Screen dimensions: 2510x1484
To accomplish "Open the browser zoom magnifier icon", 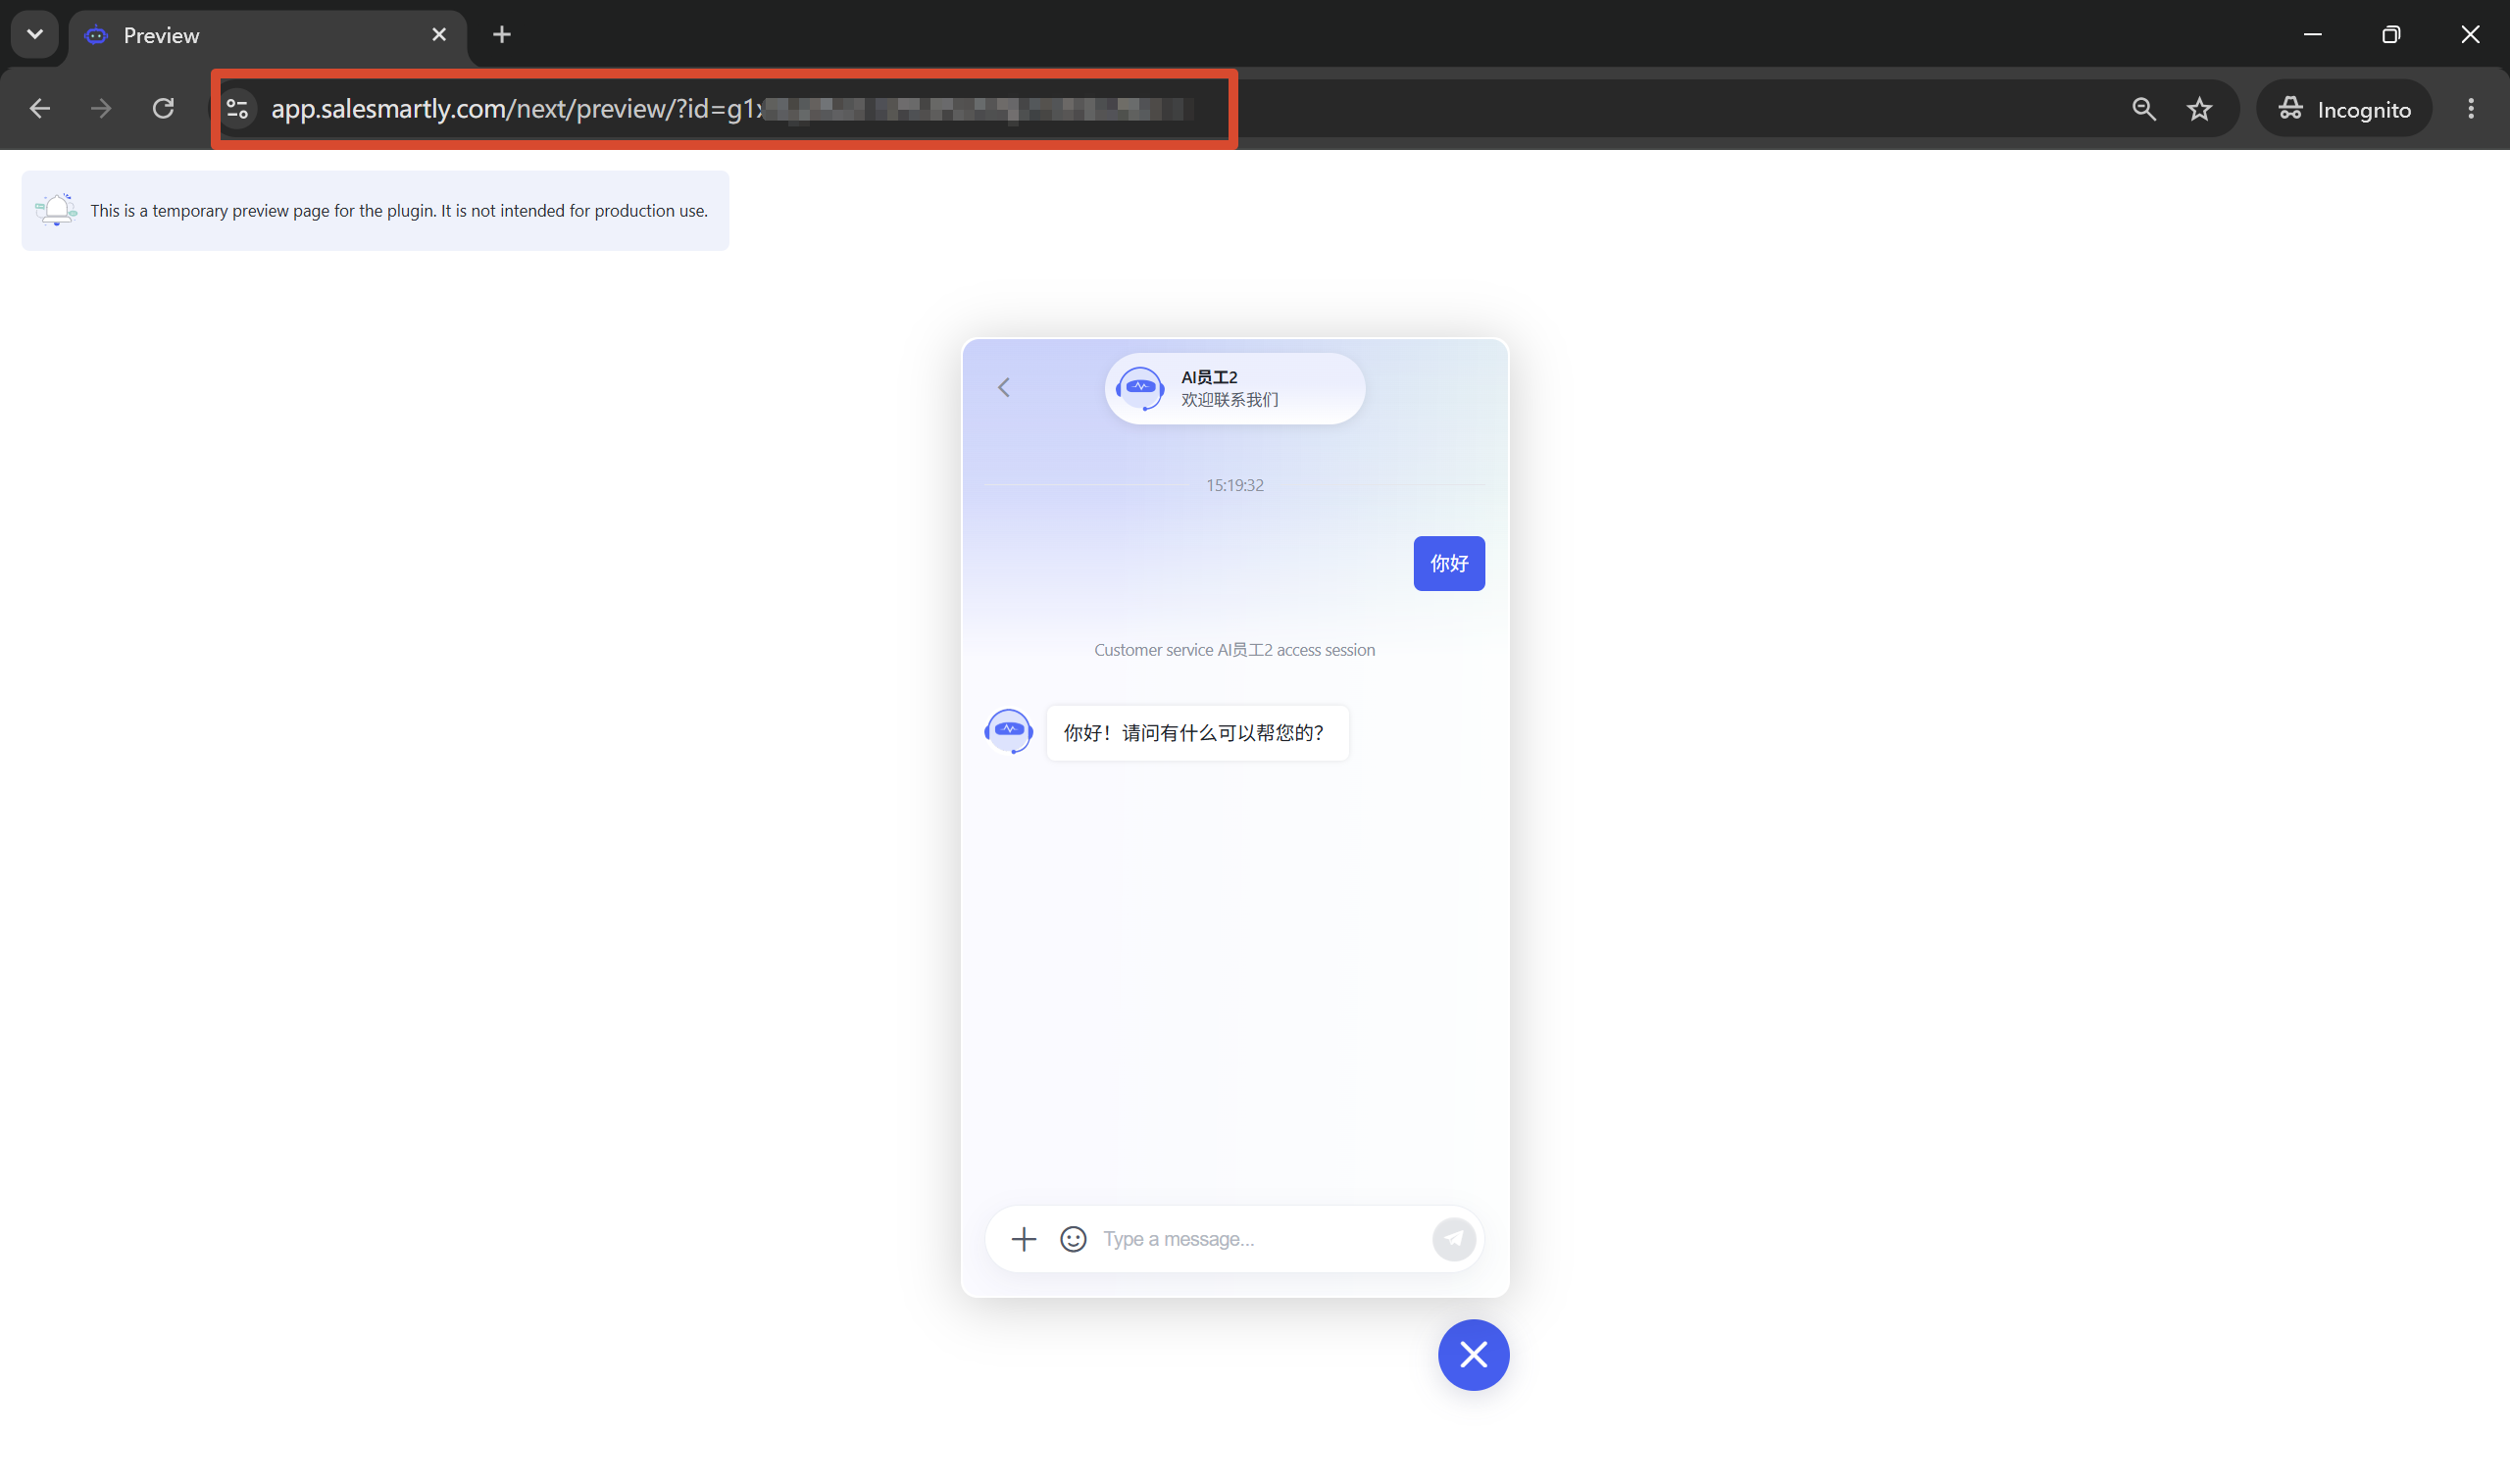I will click(x=2143, y=109).
